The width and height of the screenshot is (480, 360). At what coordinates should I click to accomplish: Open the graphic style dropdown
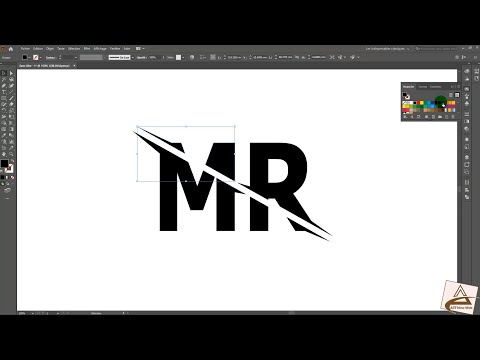(183, 57)
